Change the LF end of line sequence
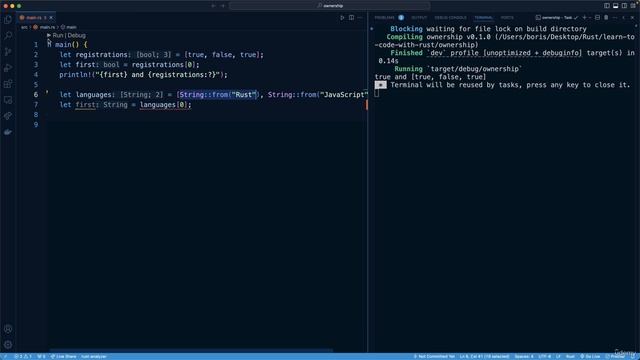Image resolution: width=640 pixels, height=360 pixels. click(x=558, y=356)
